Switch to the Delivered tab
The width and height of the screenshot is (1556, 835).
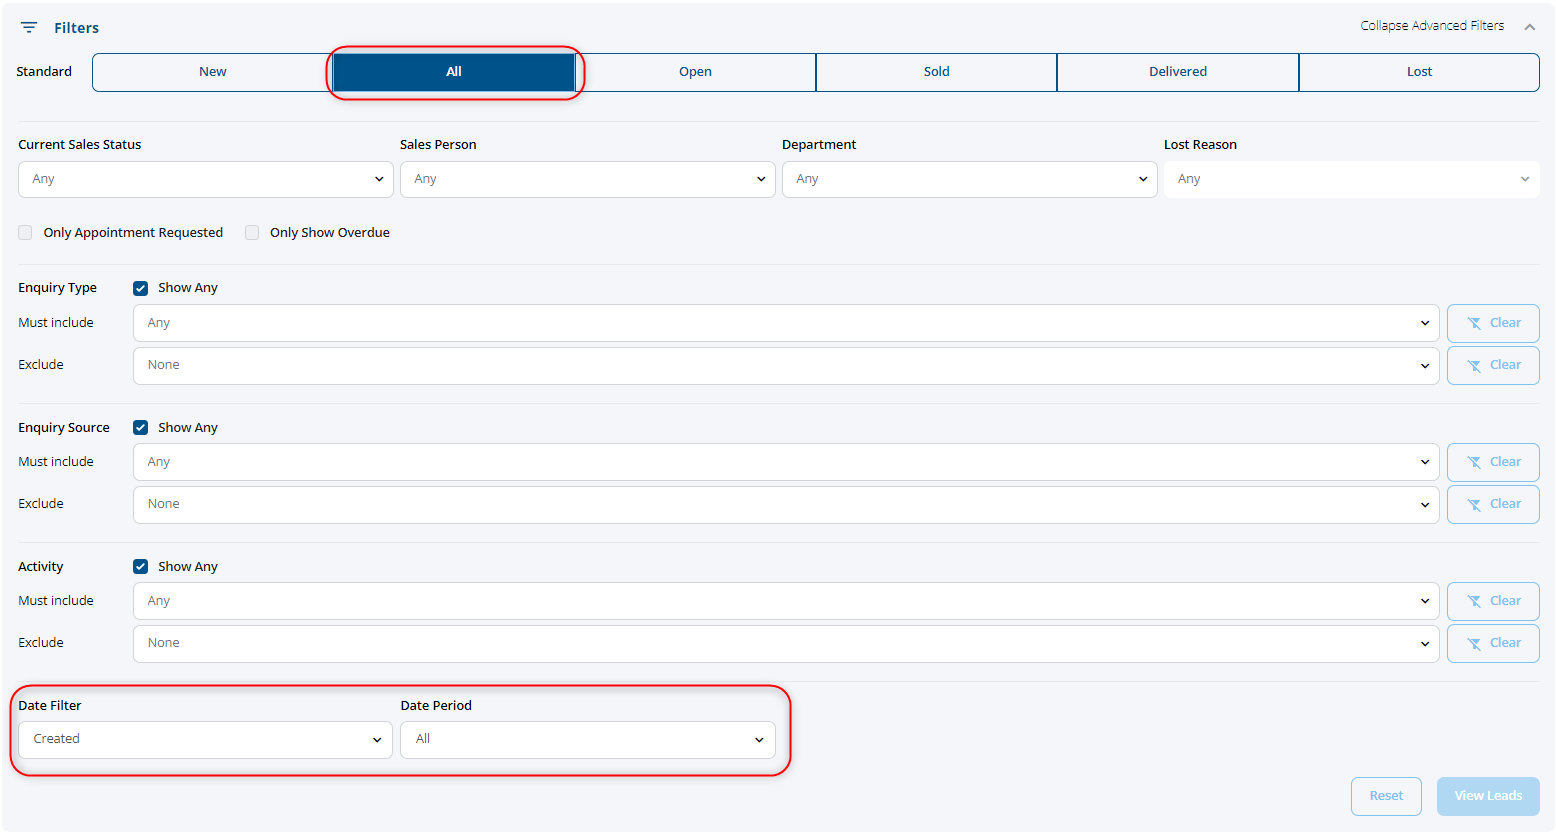[1178, 72]
